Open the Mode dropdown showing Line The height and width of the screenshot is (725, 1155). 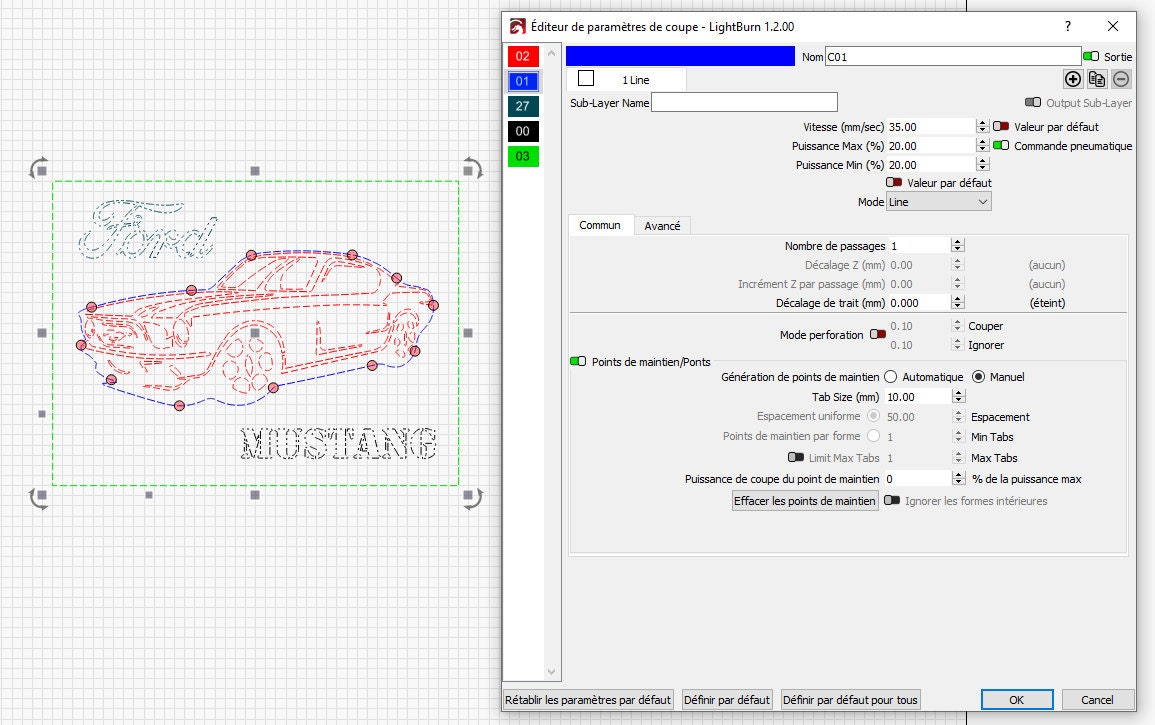[937, 201]
